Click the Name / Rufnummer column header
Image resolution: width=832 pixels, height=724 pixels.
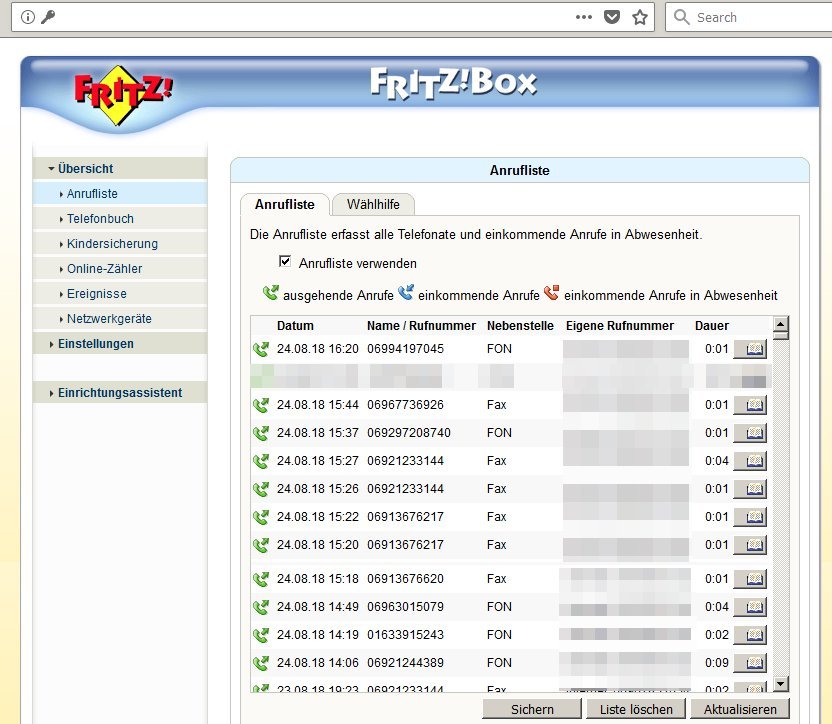(x=421, y=326)
